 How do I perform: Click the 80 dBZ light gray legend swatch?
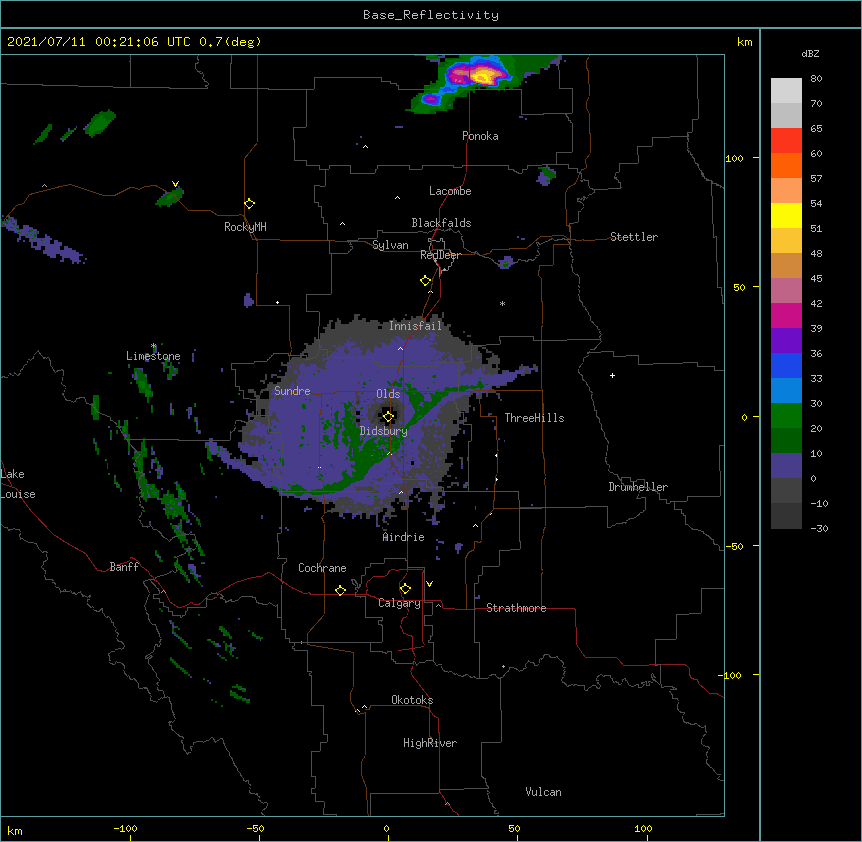(x=786, y=90)
